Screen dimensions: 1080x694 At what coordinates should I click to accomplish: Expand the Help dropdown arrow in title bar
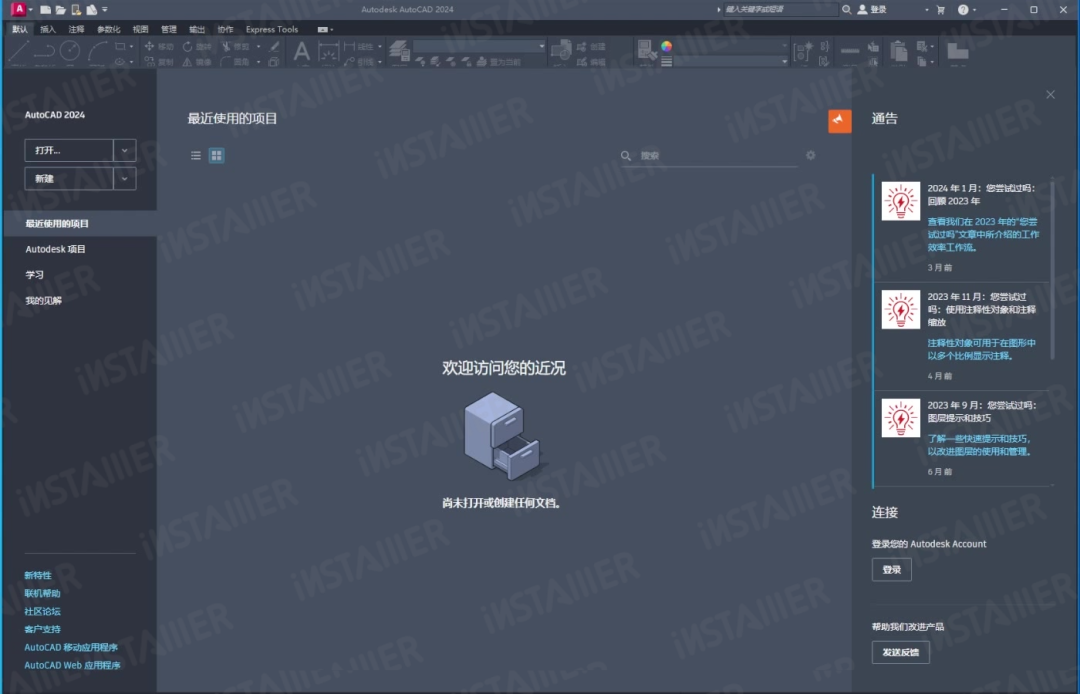click(974, 10)
